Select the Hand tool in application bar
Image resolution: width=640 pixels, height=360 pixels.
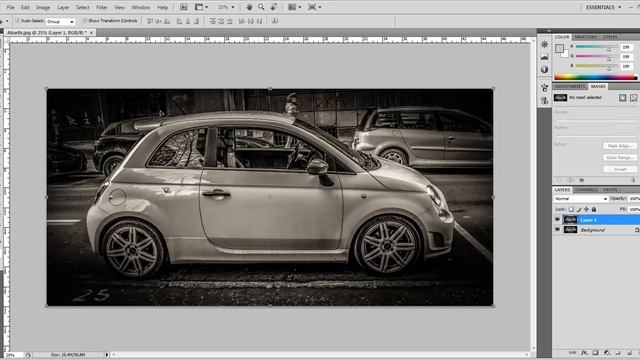pyautogui.click(x=249, y=7)
